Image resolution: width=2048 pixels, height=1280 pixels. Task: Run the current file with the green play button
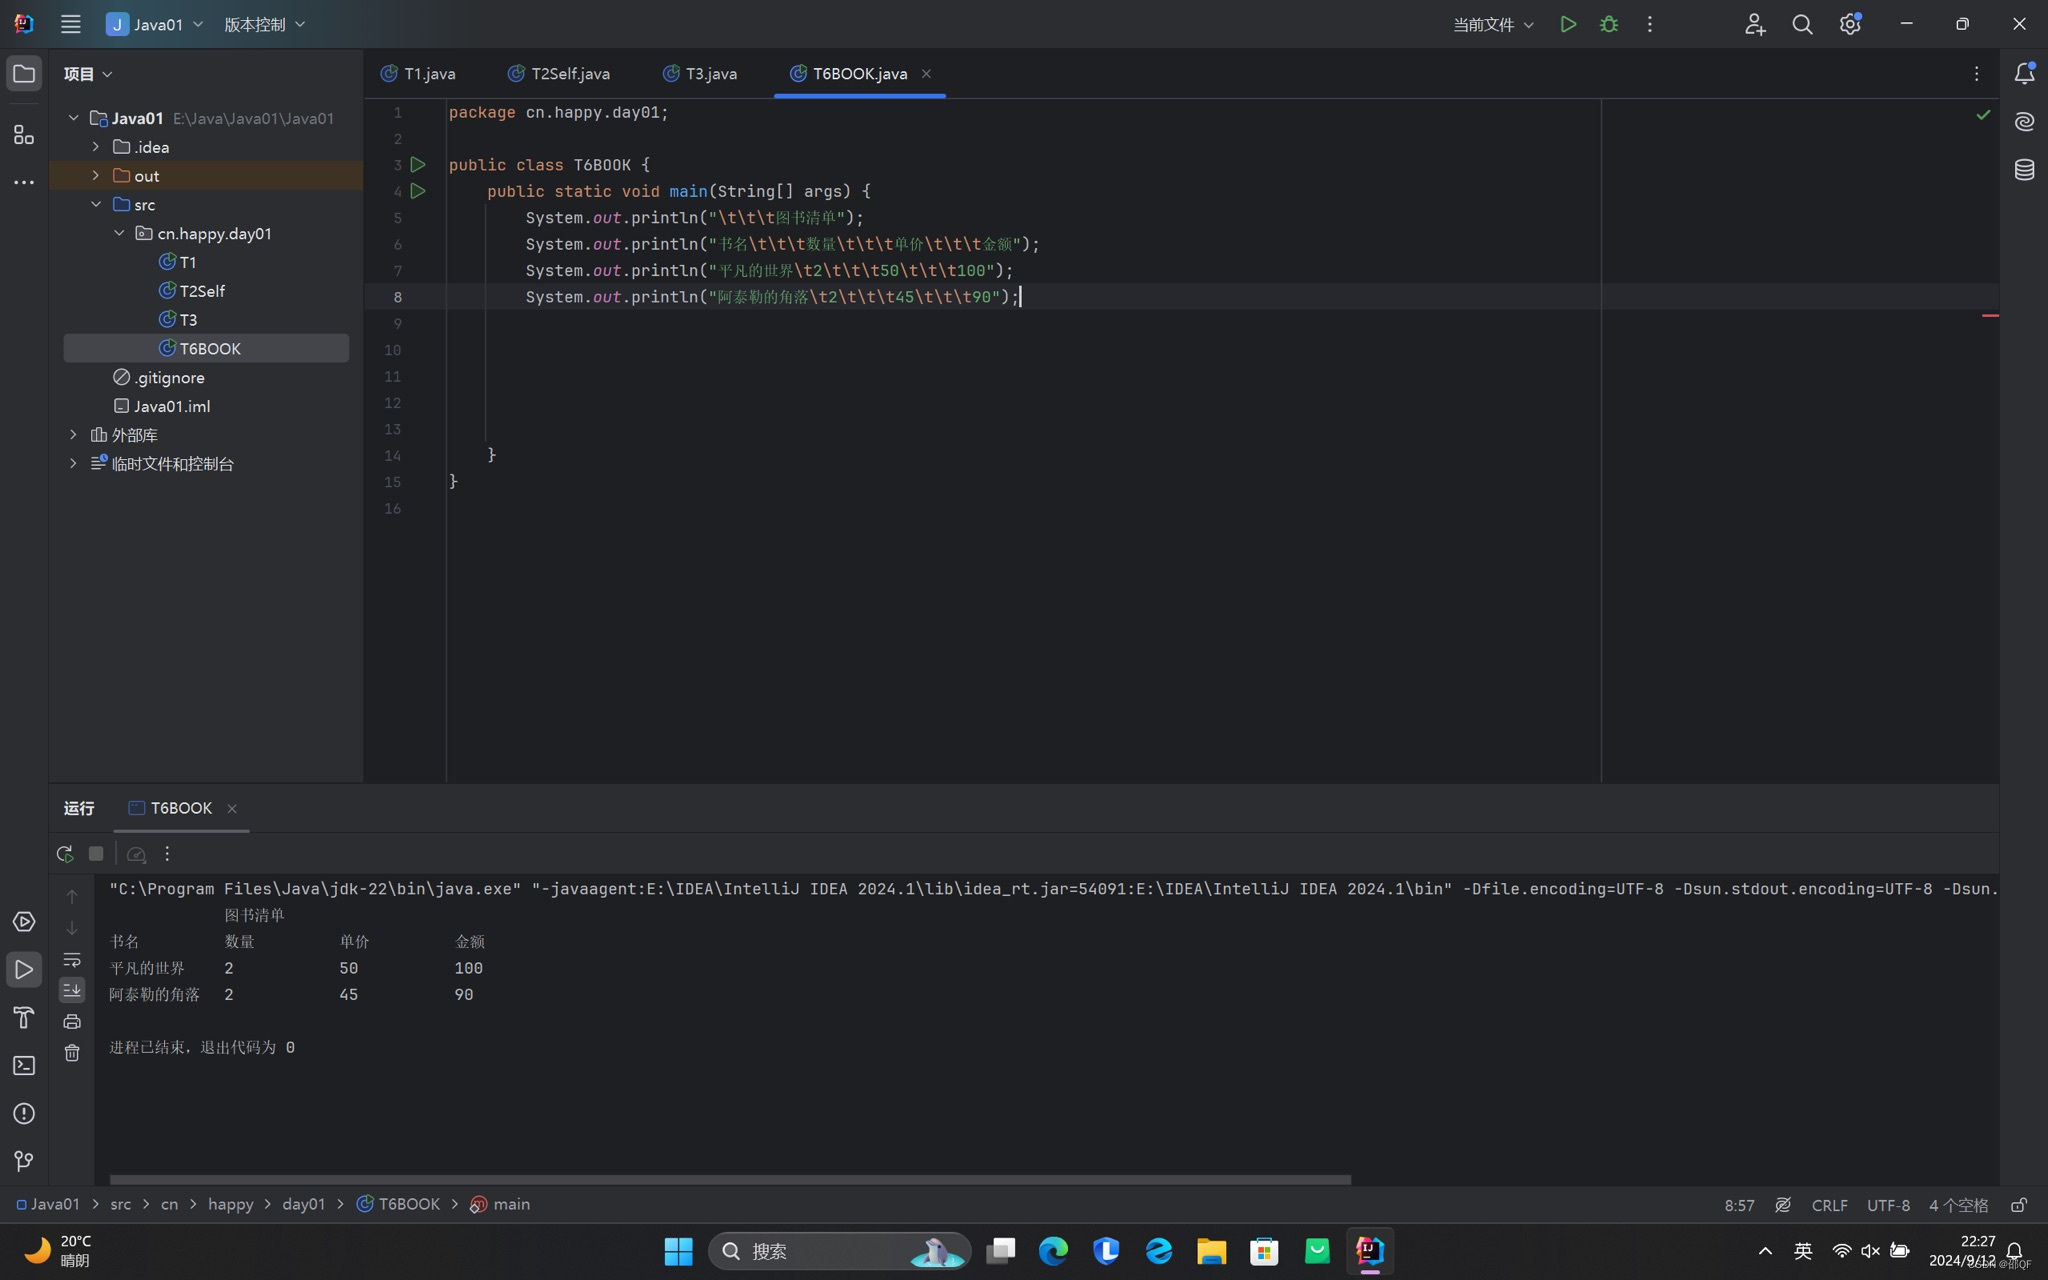point(1568,24)
